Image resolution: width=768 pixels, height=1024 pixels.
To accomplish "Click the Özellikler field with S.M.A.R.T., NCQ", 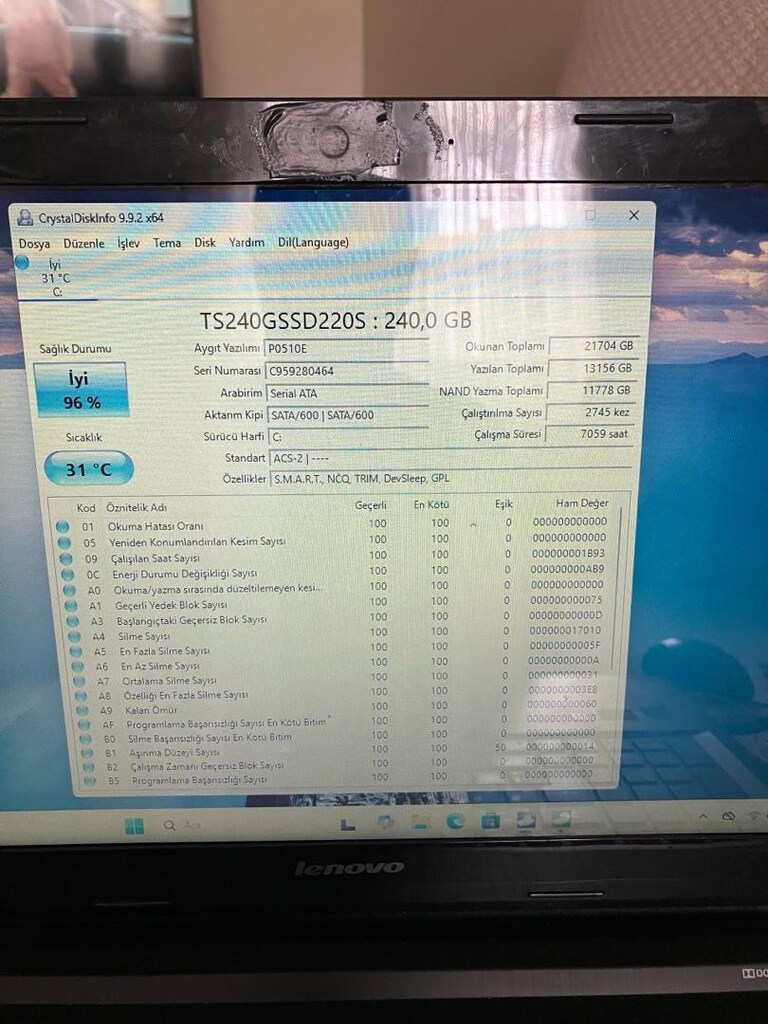I will point(451,479).
